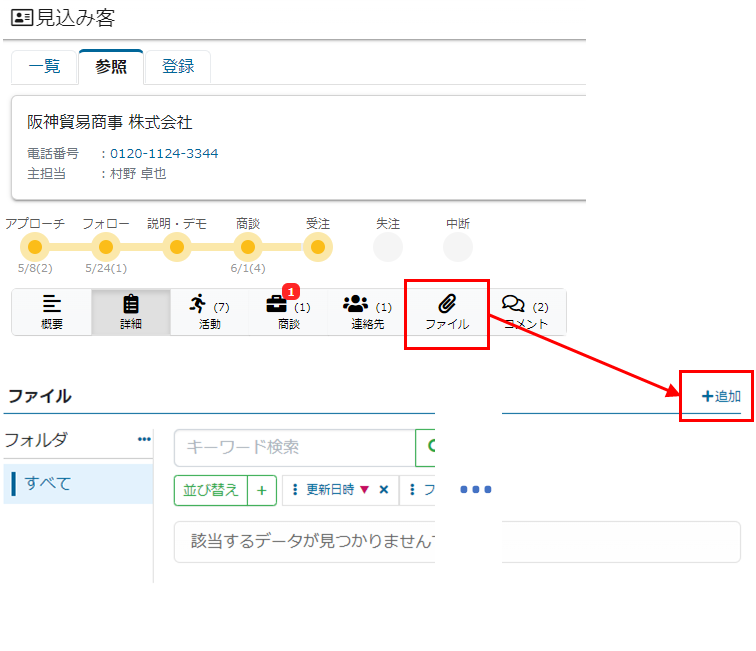Click the plus icon beside 並び替え

pyautogui.click(x=262, y=490)
